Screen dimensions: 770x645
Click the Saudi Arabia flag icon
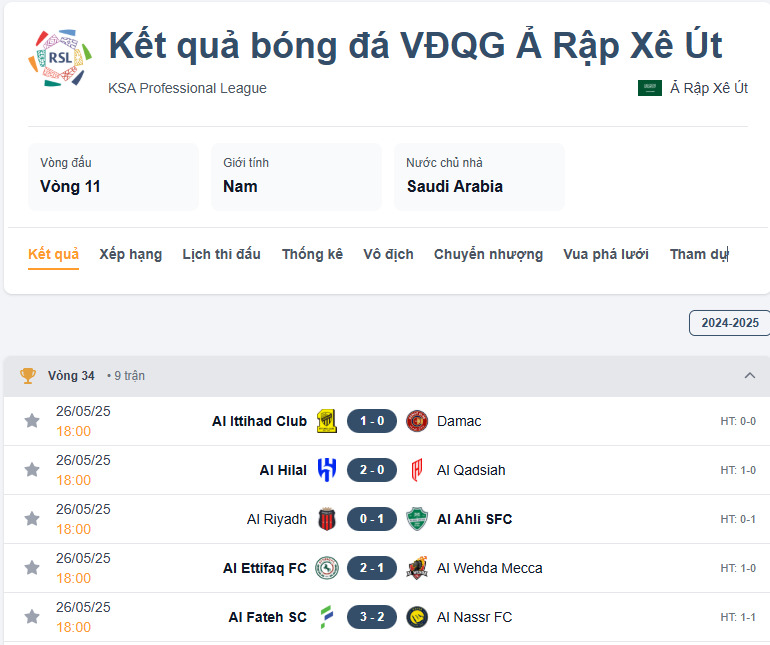coord(650,88)
